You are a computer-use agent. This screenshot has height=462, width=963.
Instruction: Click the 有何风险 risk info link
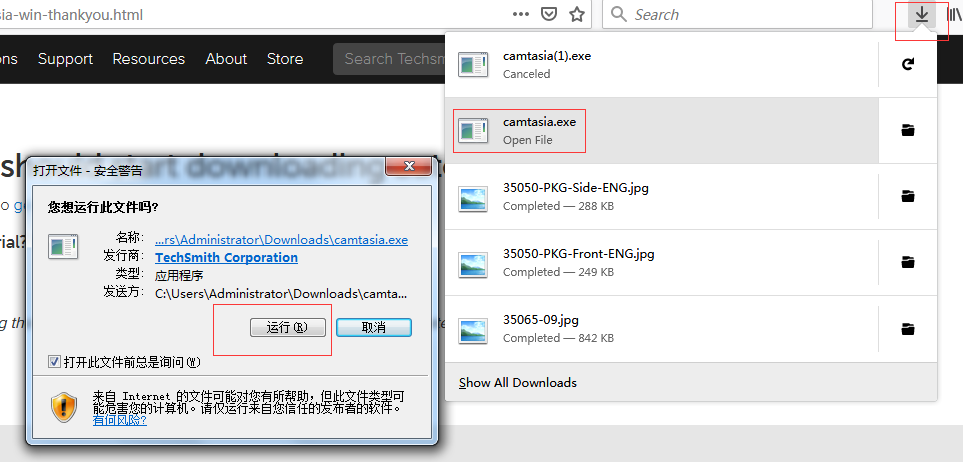(x=119, y=420)
